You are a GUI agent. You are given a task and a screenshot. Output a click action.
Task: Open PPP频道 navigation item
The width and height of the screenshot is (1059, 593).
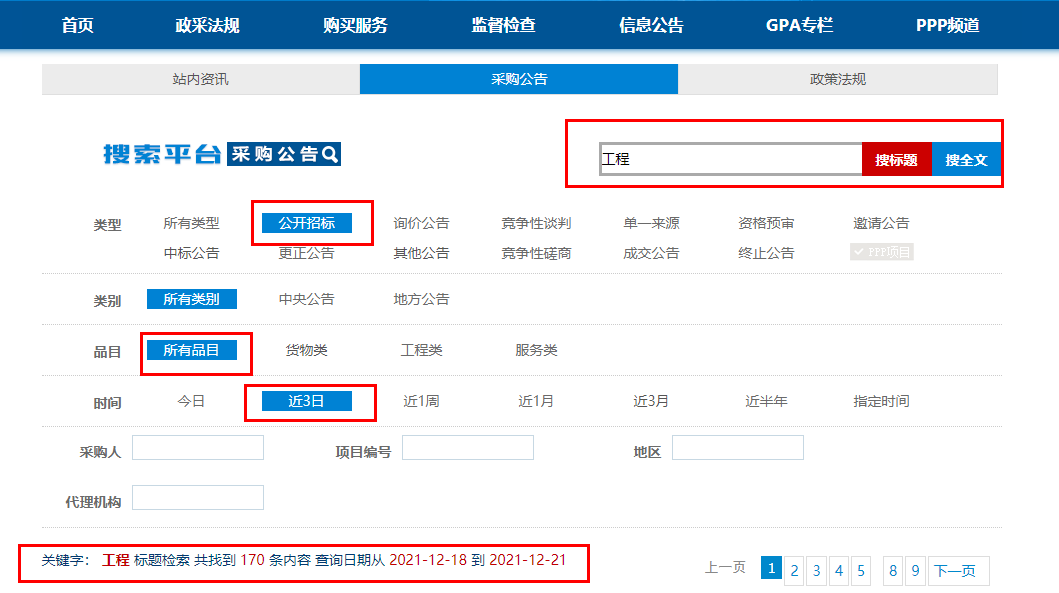[x=948, y=26]
